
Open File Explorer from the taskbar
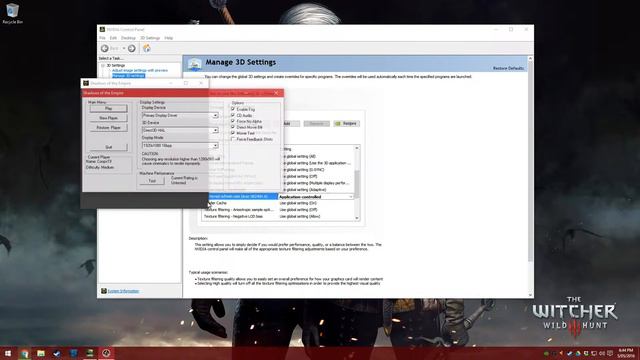tap(40, 353)
